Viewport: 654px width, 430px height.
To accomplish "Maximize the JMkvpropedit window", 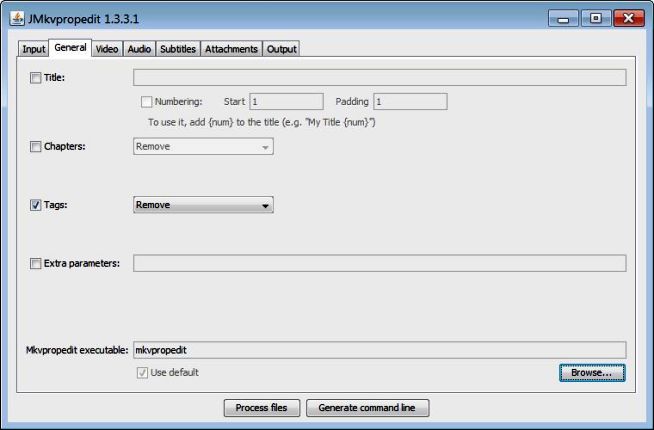I will click(x=596, y=19).
